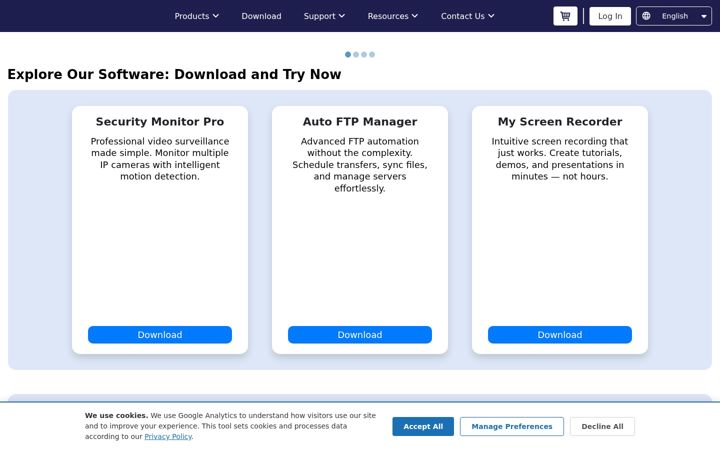The width and height of the screenshot is (720, 450).
Task: Download Security Monitor Pro
Action: point(160,335)
